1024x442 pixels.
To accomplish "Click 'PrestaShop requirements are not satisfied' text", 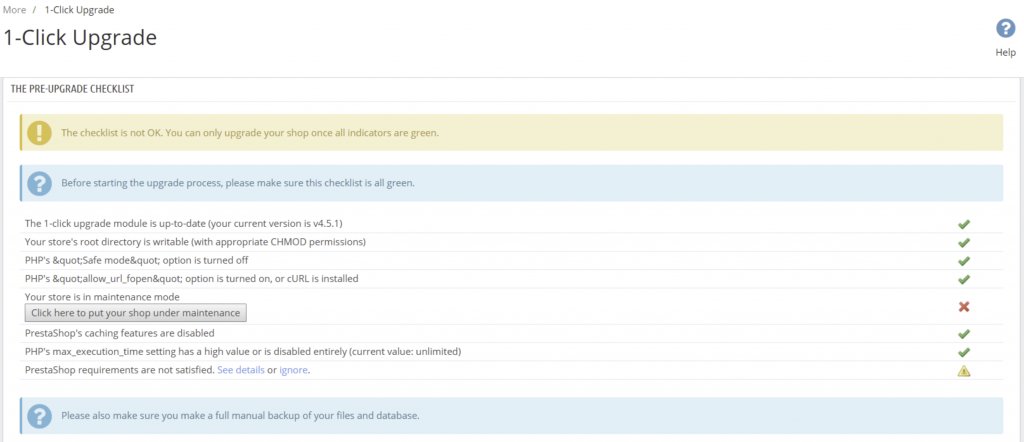I will 120,370.
